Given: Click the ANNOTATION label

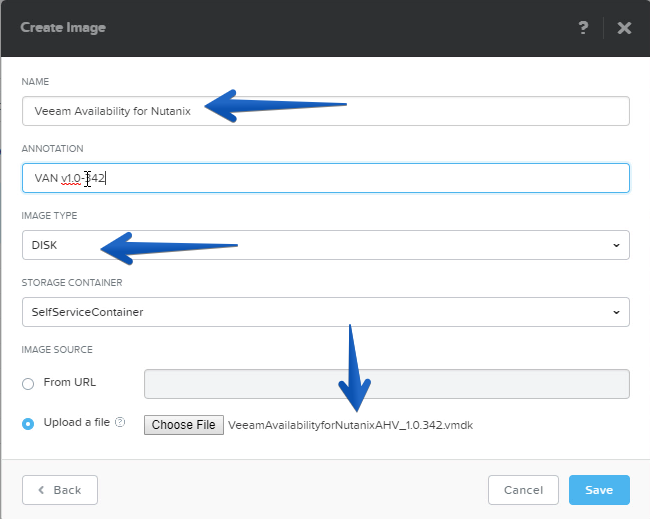Looking at the screenshot, I should coord(53,148).
